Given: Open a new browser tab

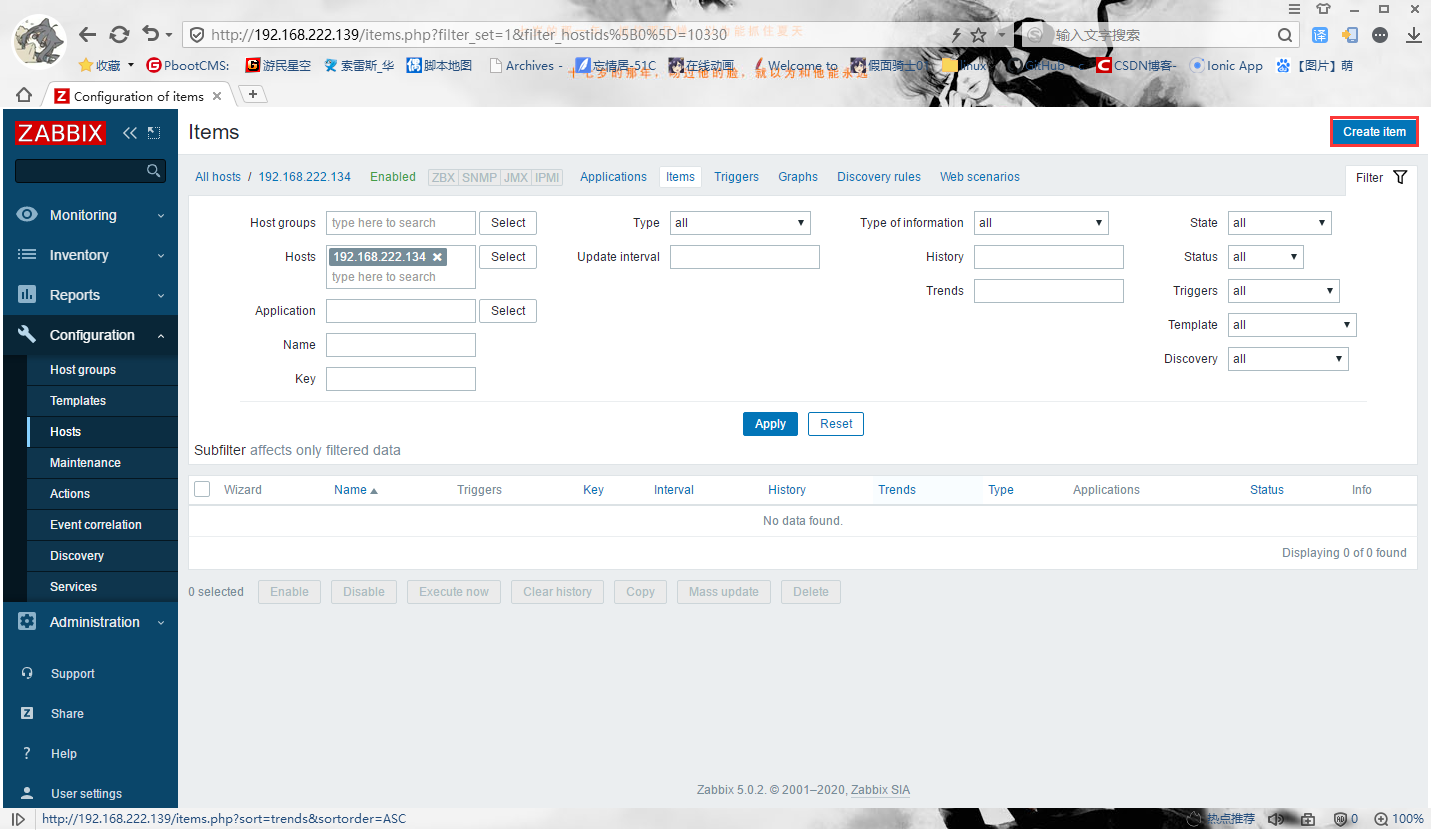Looking at the screenshot, I should point(253,94).
